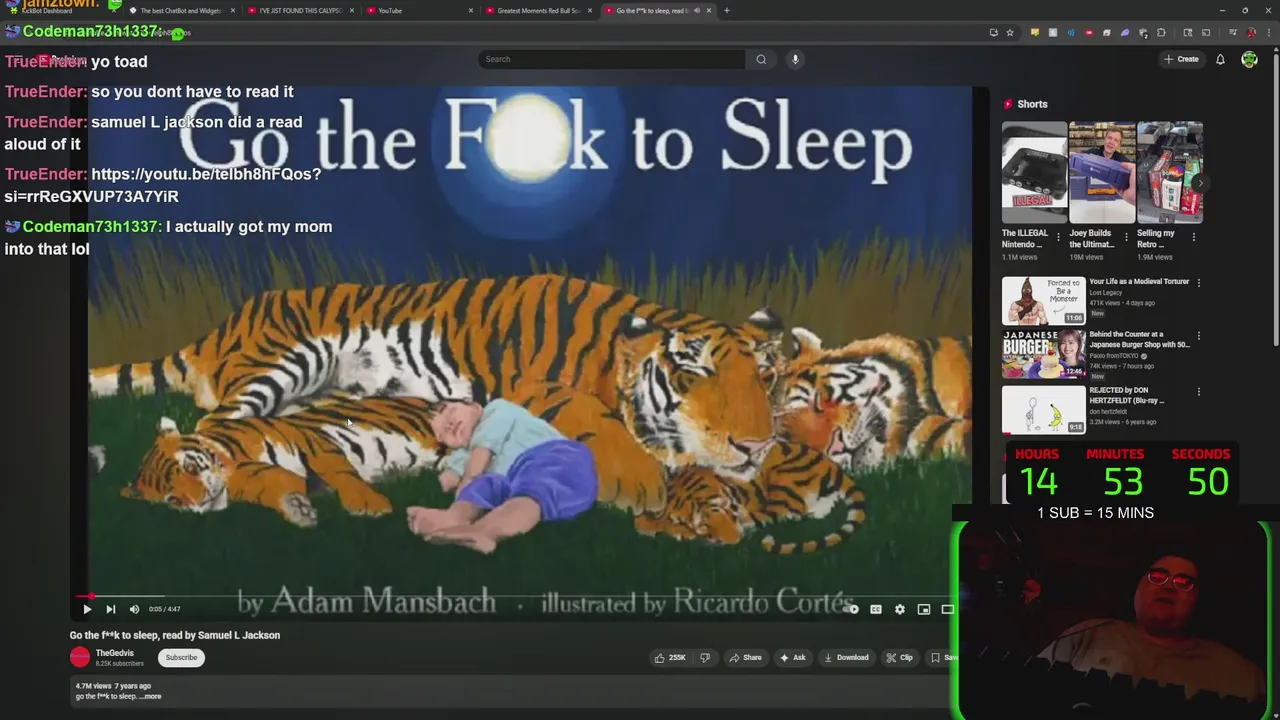Toggle autoplay in the video player
The height and width of the screenshot is (720, 1280).
852,609
